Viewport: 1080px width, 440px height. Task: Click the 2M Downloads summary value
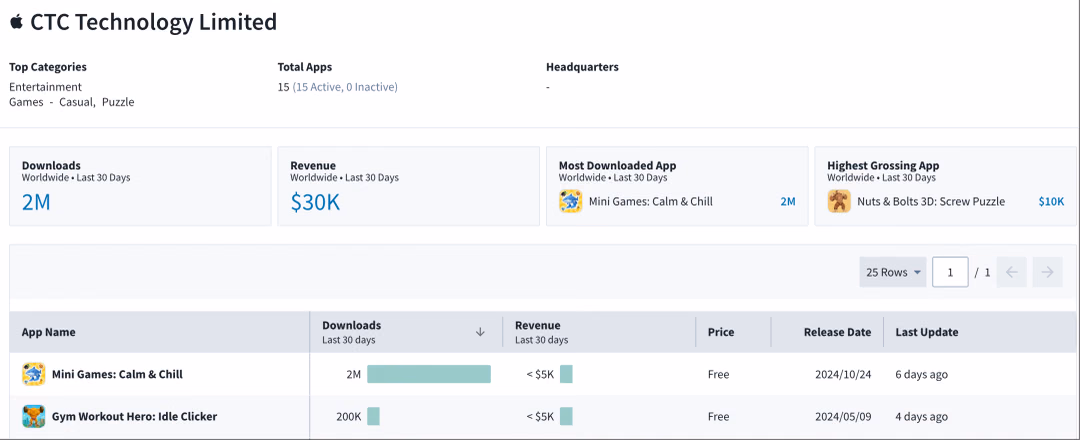36,202
